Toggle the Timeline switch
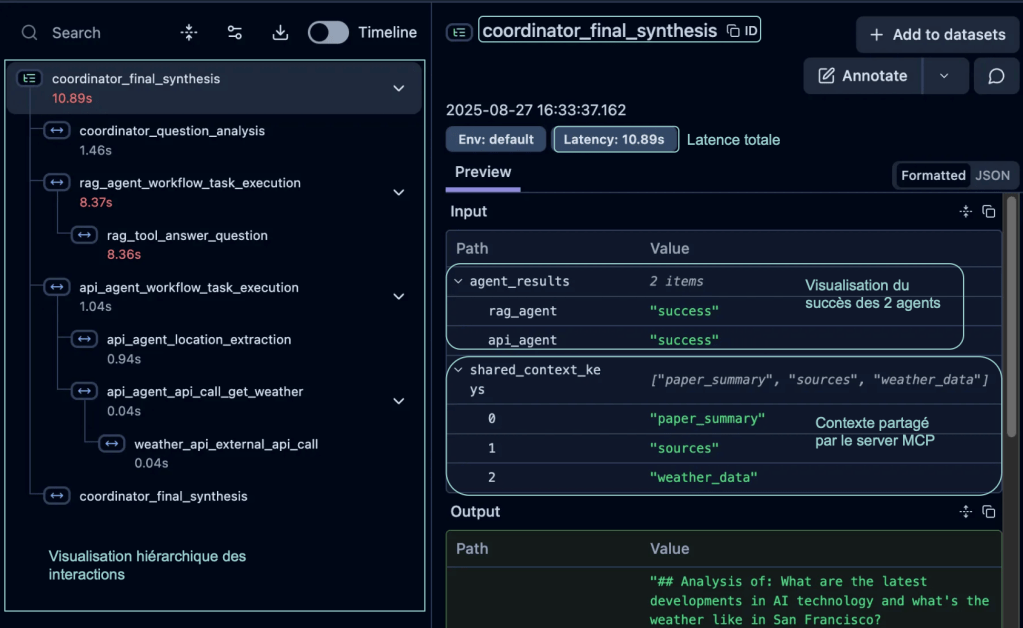1023x628 pixels. point(328,33)
